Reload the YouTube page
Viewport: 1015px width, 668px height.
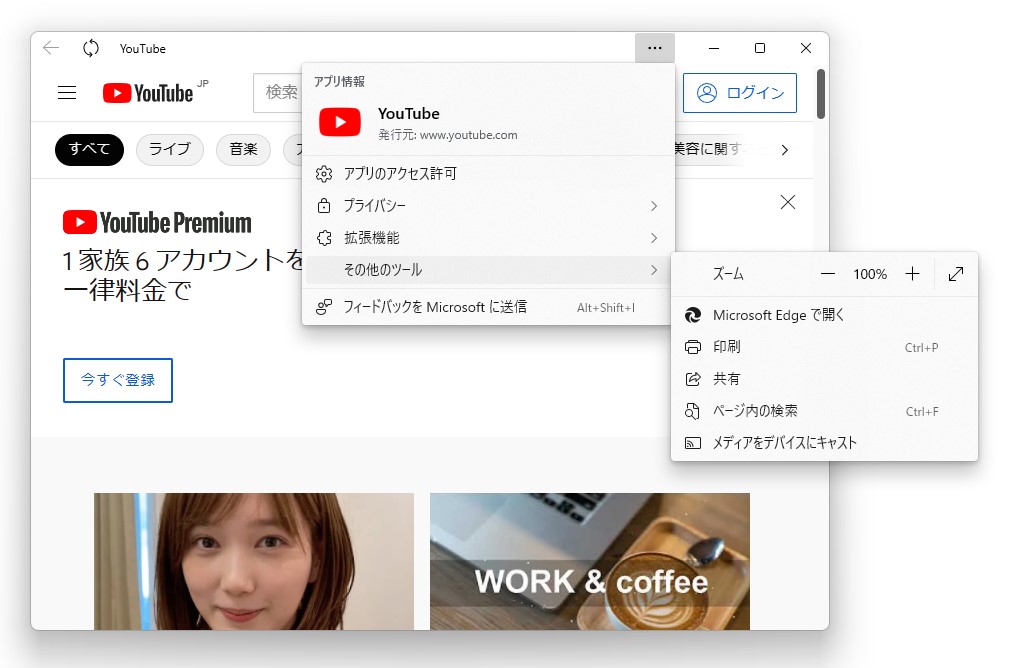[x=90, y=47]
